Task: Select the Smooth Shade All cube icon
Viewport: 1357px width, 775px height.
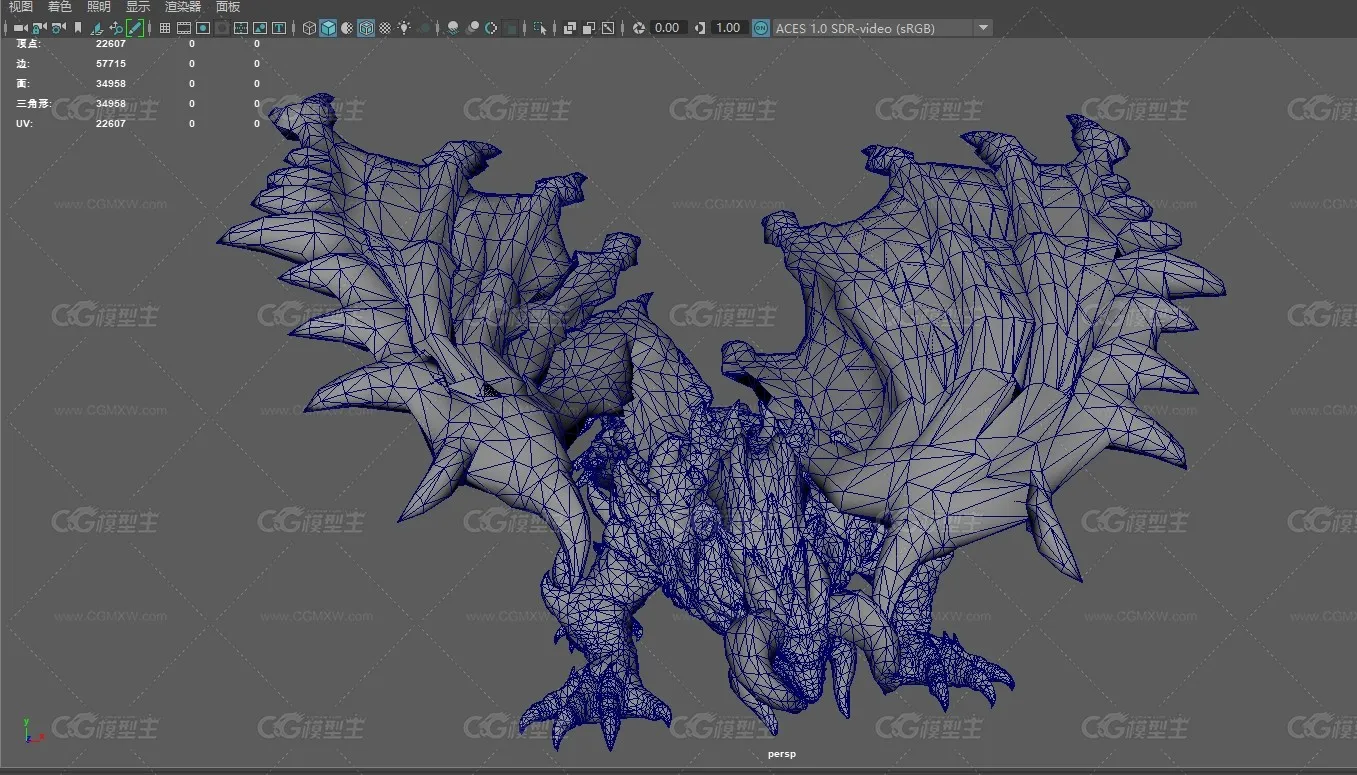Action: (x=328, y=28)
